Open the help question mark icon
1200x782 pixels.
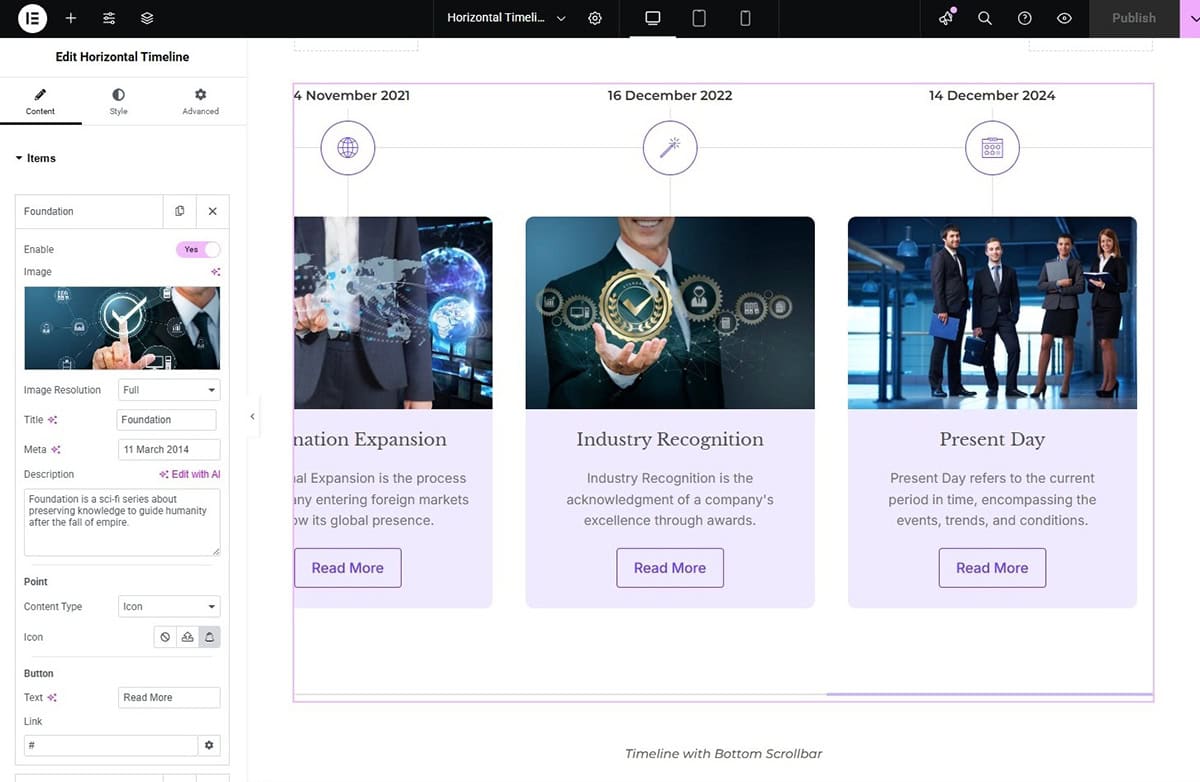click(1025, 18)
